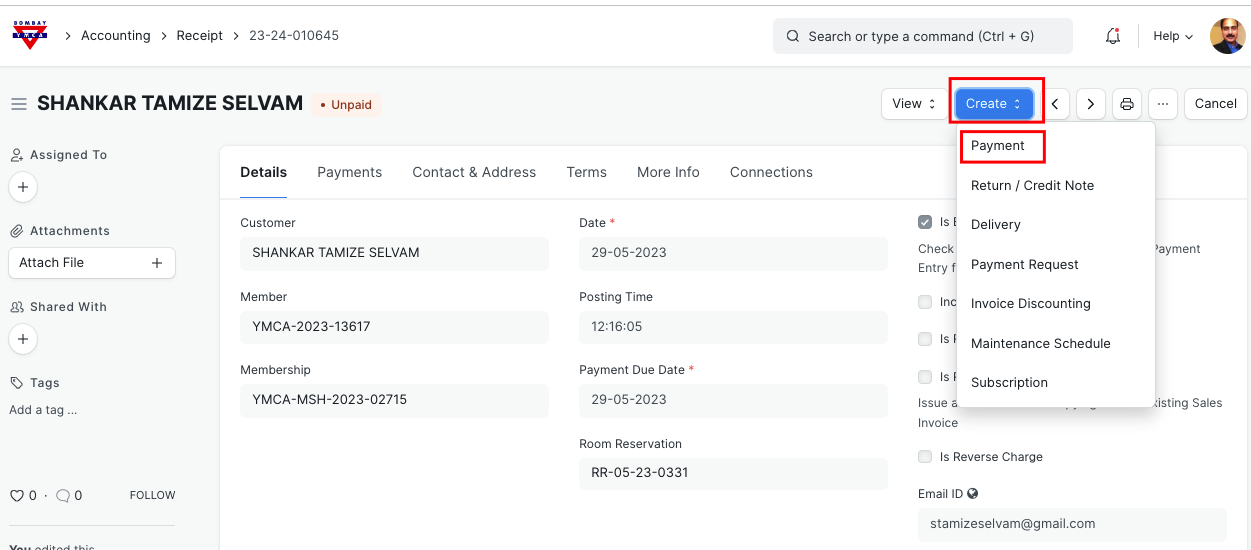This screenshot has height=550, width=1251.
Task: Go to next record arrow
Action: coord(1091,104)
